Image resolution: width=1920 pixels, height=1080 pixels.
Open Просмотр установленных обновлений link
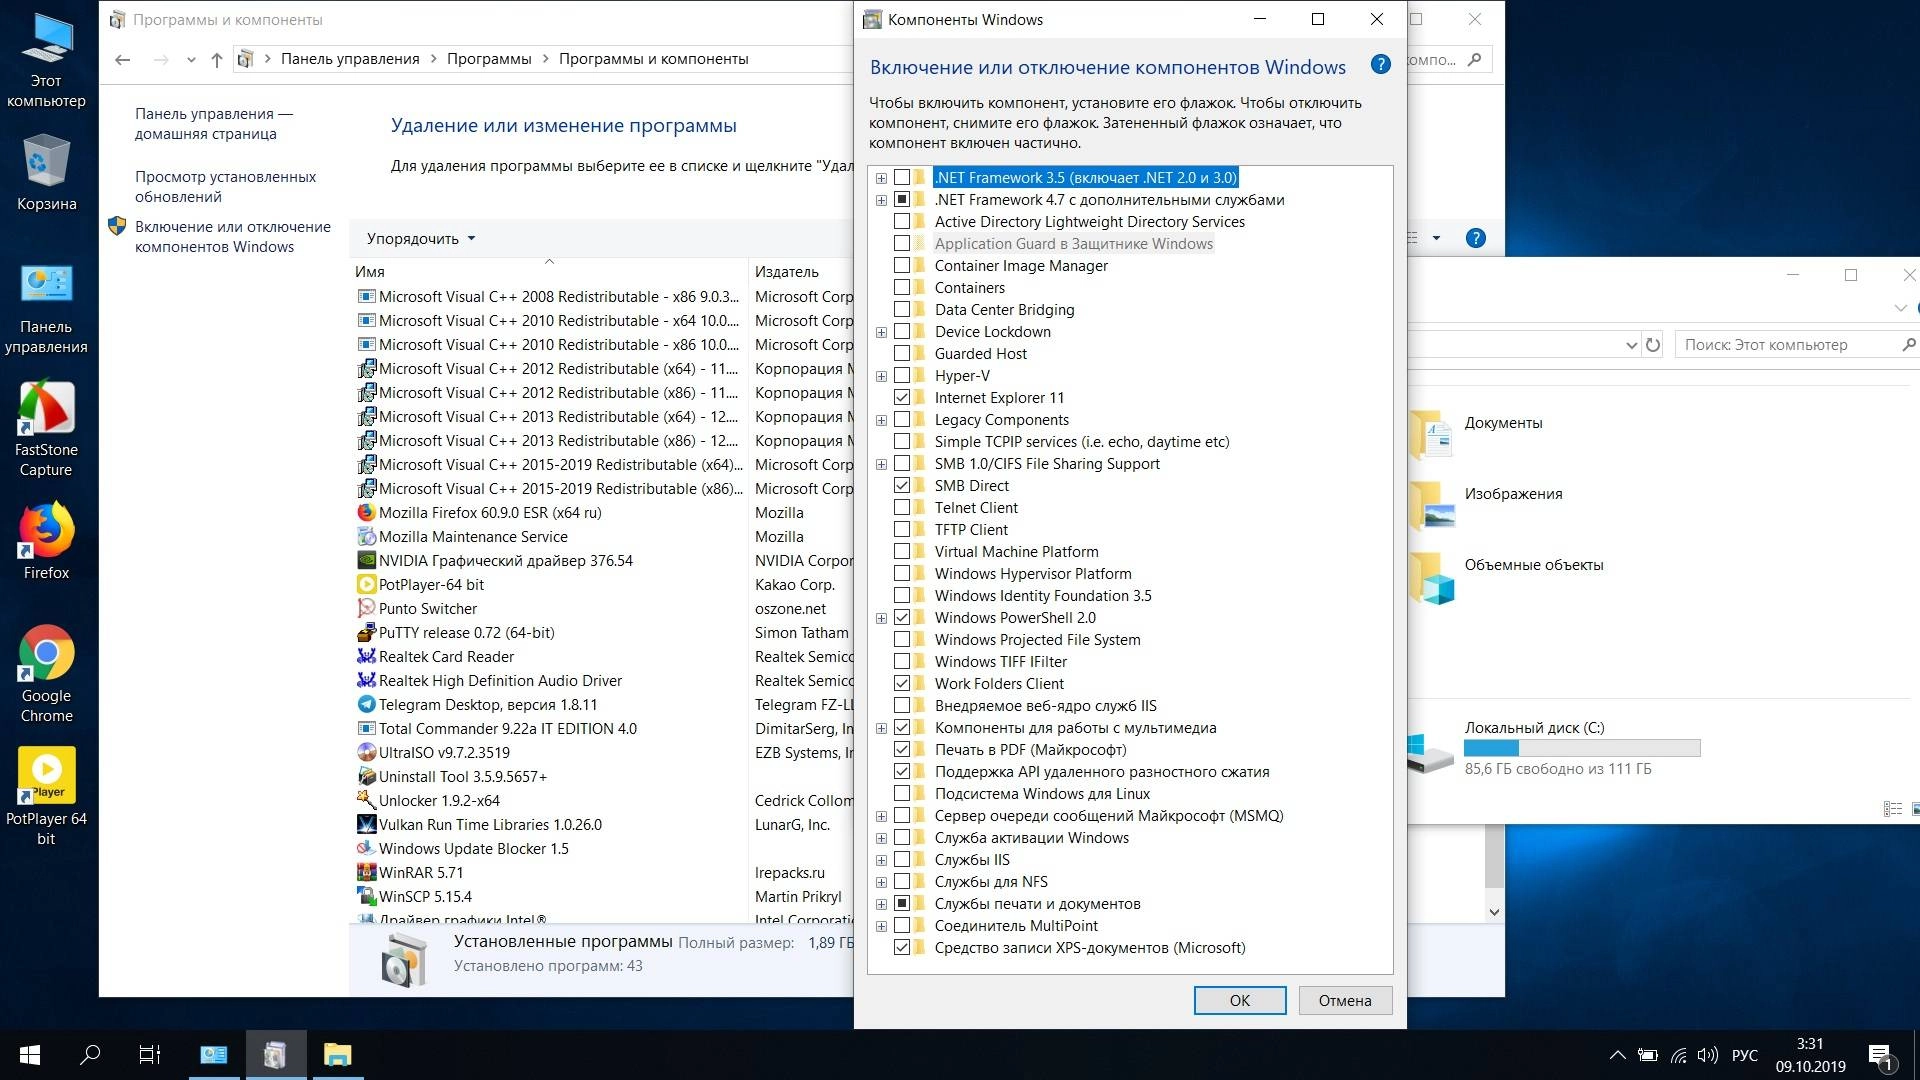(x=226, y=187)
